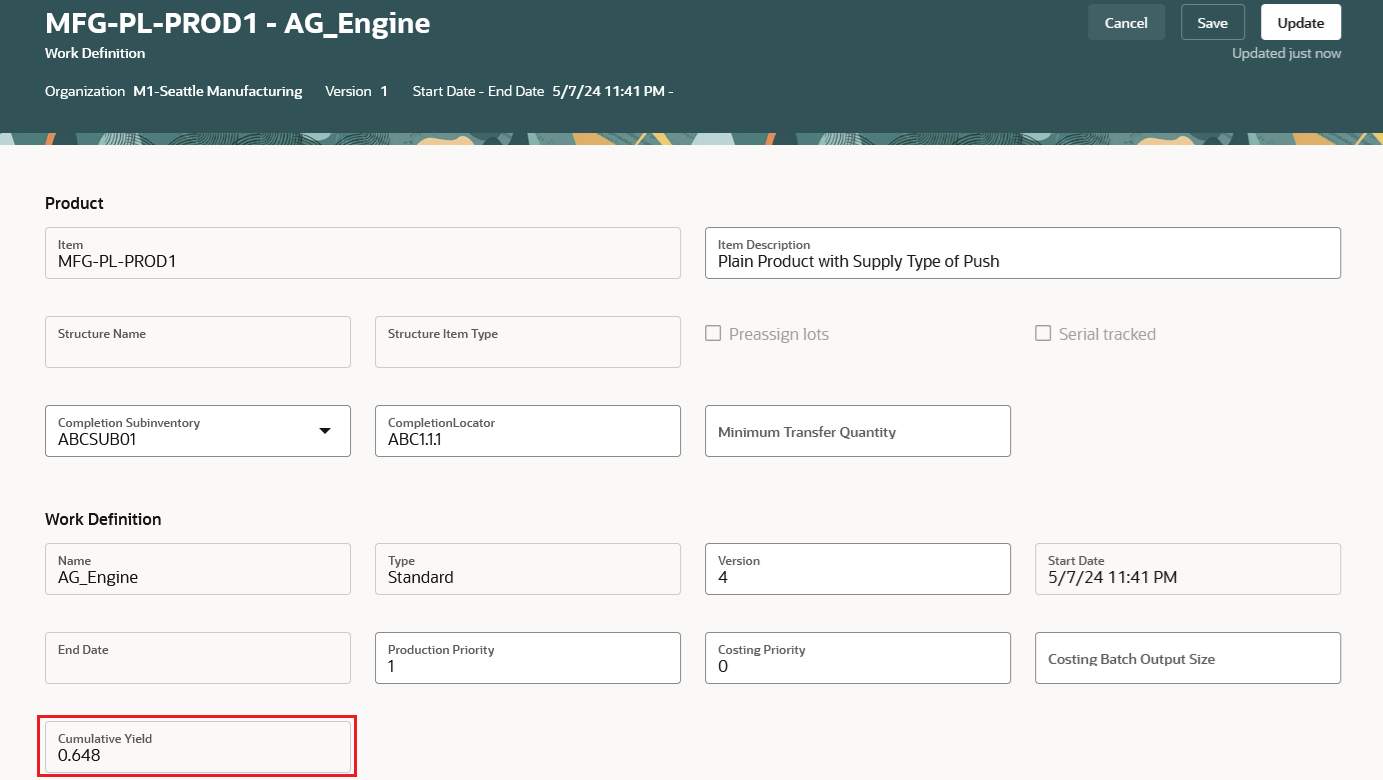
Task: Click the header date 5/7/24 11:41 PM
Action: (608, 91)
